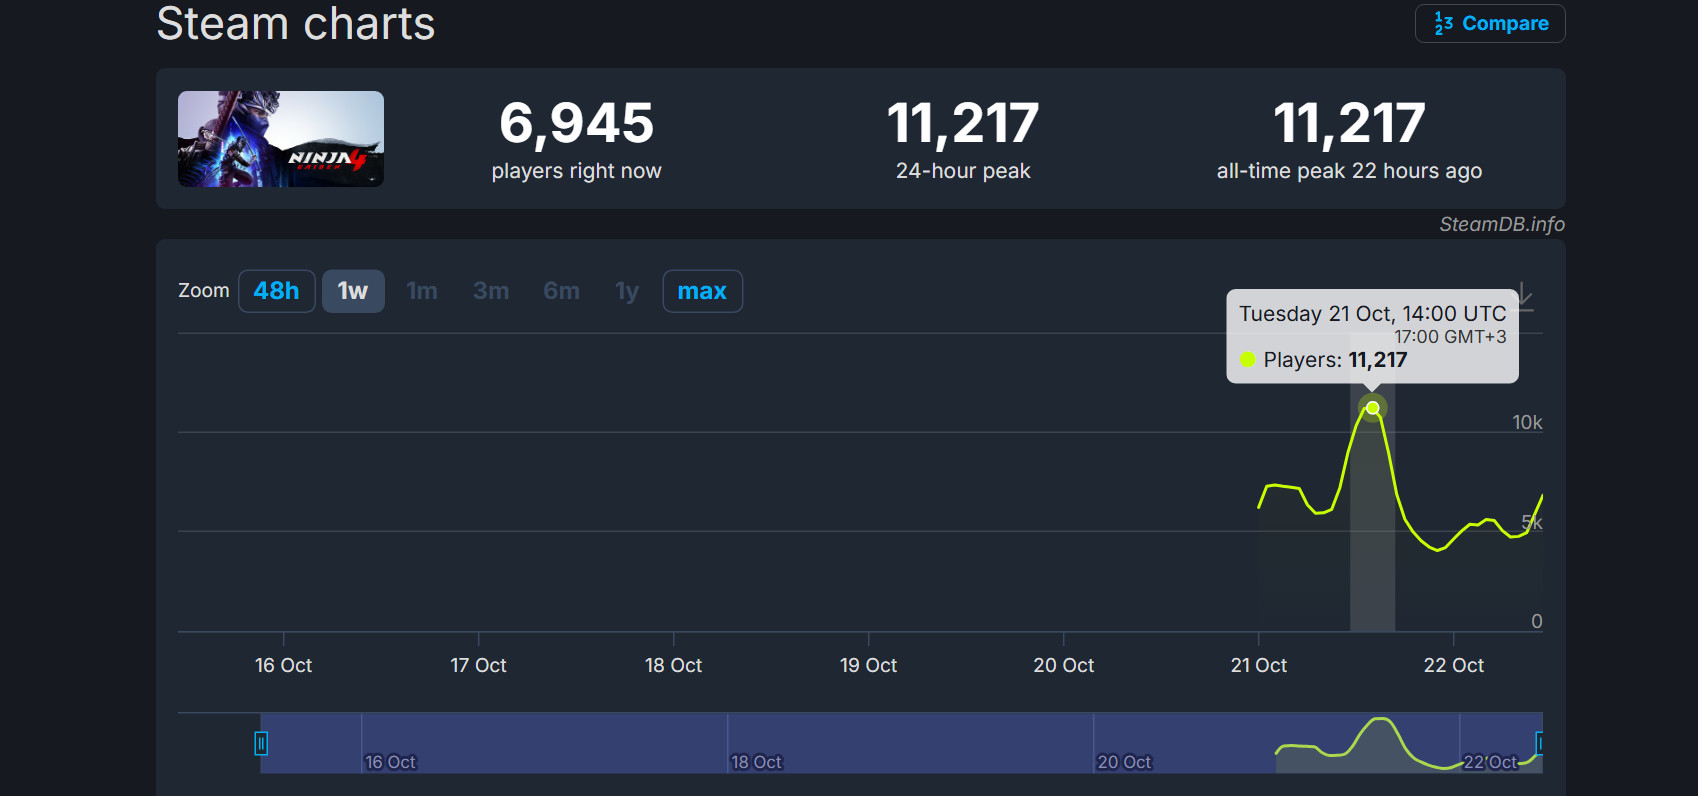Click the "19 Oct" x-axis label
Image resolution: width=1698 pixels, height=796 pixels.
point(868,665)
